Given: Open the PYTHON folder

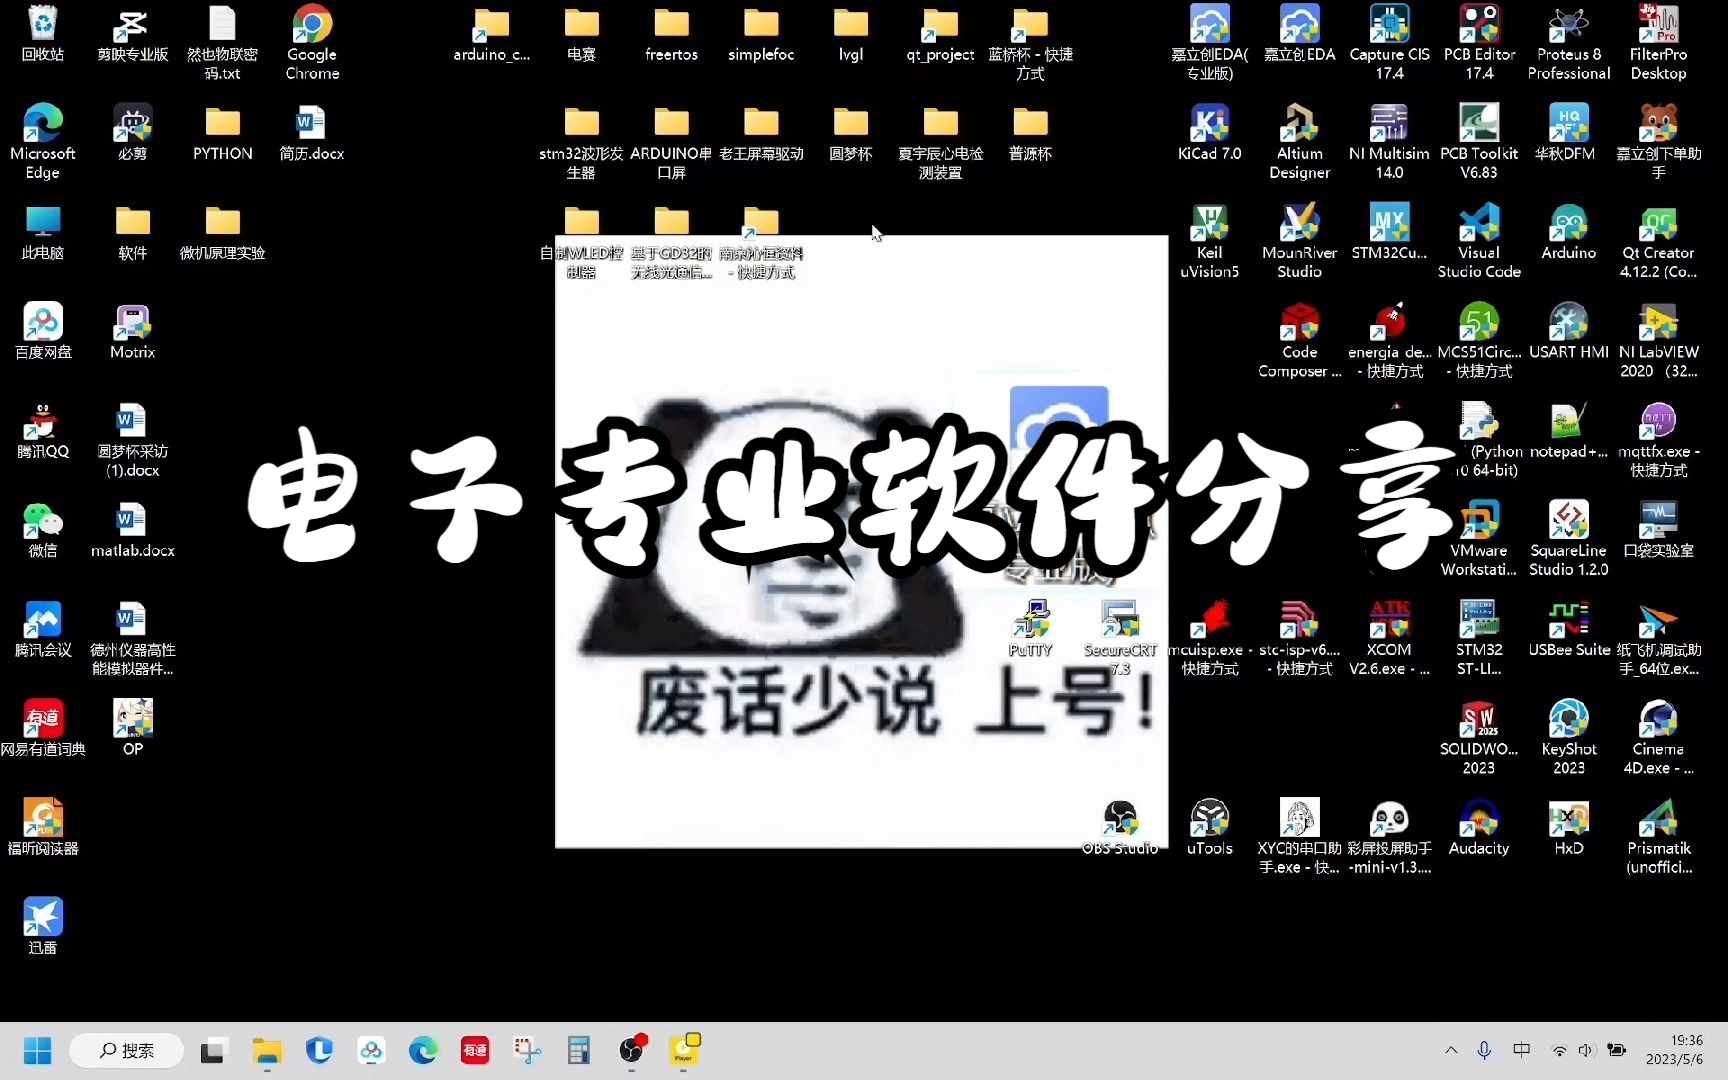Looking at the screenshot, I should [x=222, y=132].
